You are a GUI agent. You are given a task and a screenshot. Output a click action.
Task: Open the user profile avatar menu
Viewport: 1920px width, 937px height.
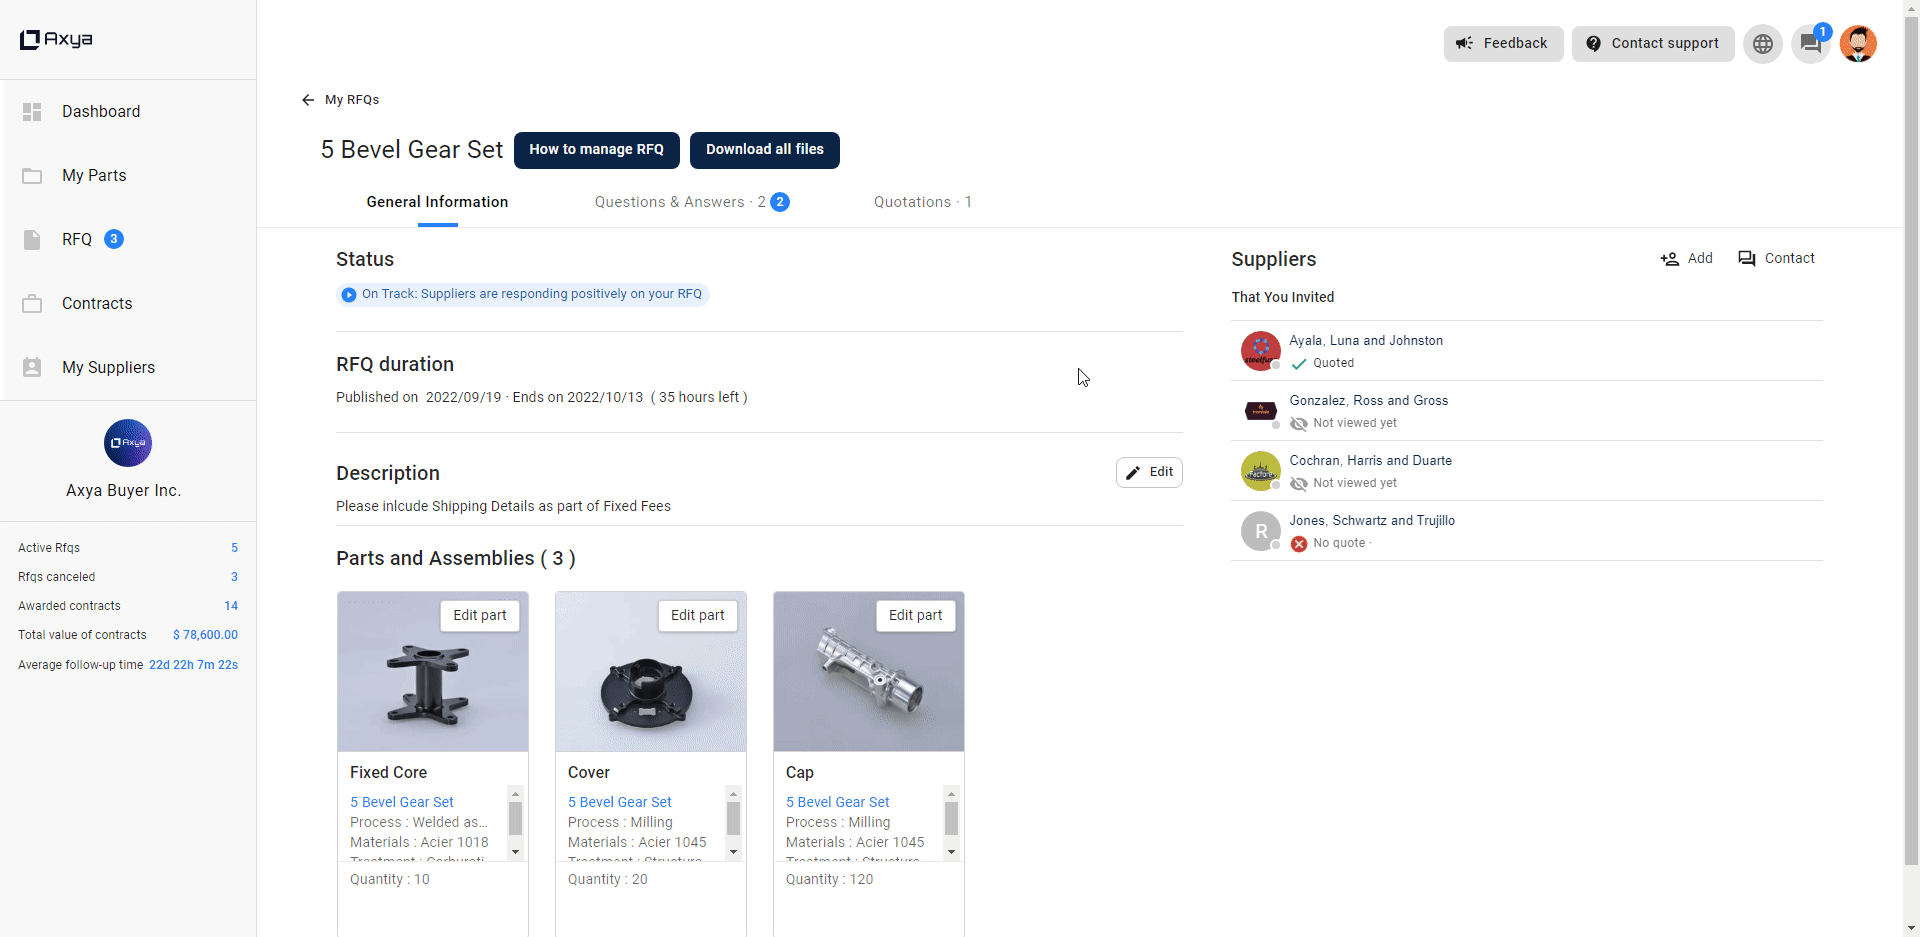click(x=1858, y=44)
